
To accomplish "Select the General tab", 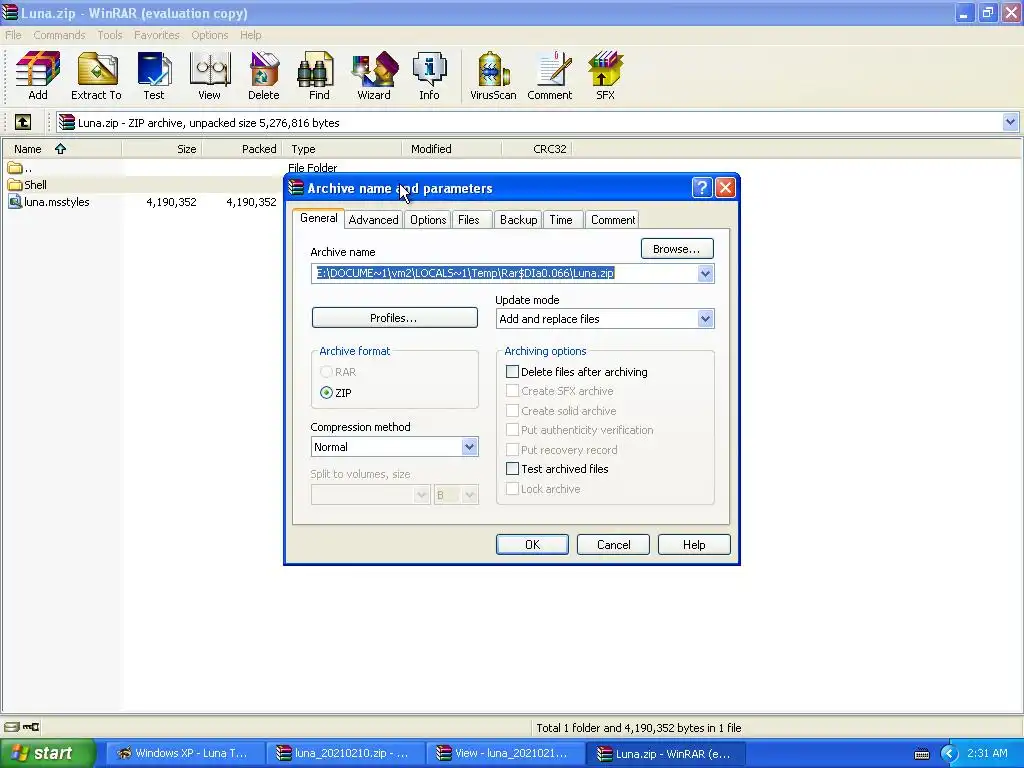I will (319, 218).
